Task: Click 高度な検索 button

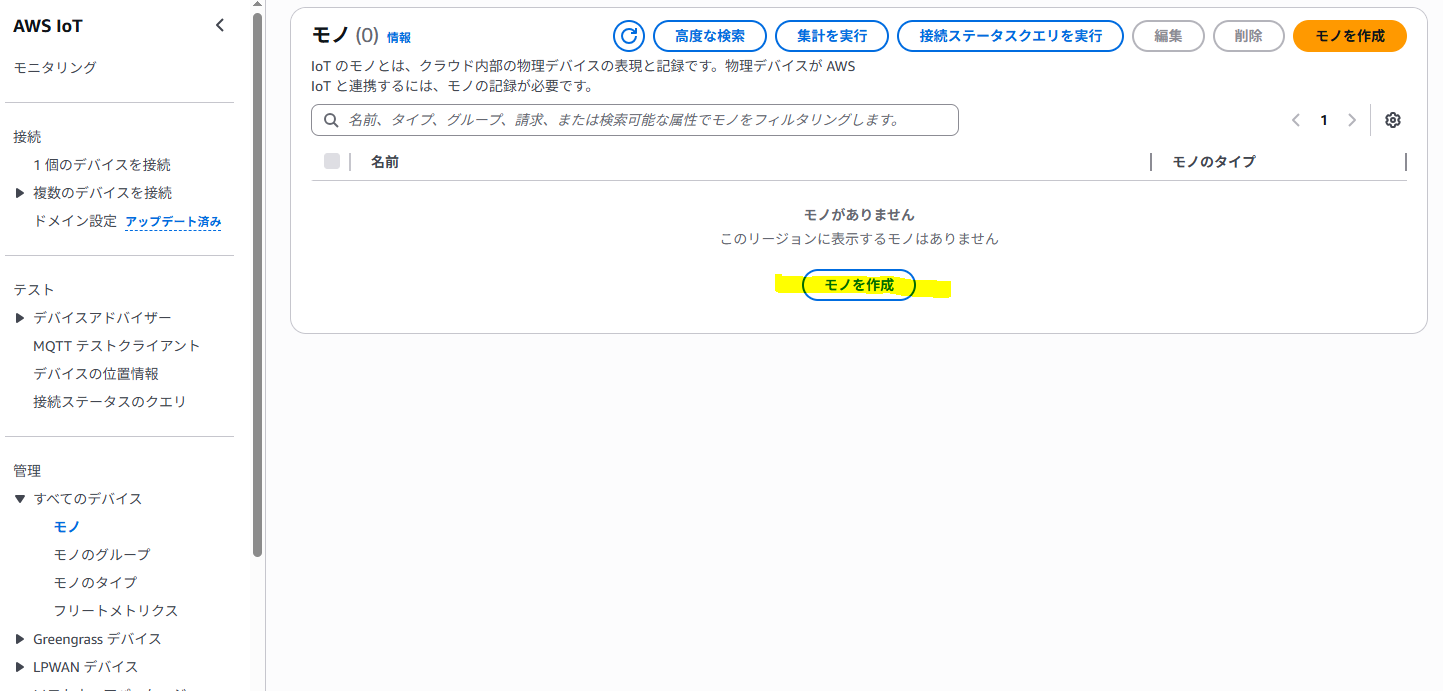Action: click(710, 36)
